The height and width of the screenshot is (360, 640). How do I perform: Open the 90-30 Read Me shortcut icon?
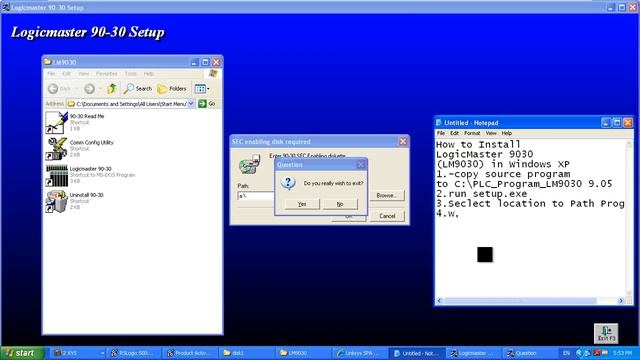(56, 122)
